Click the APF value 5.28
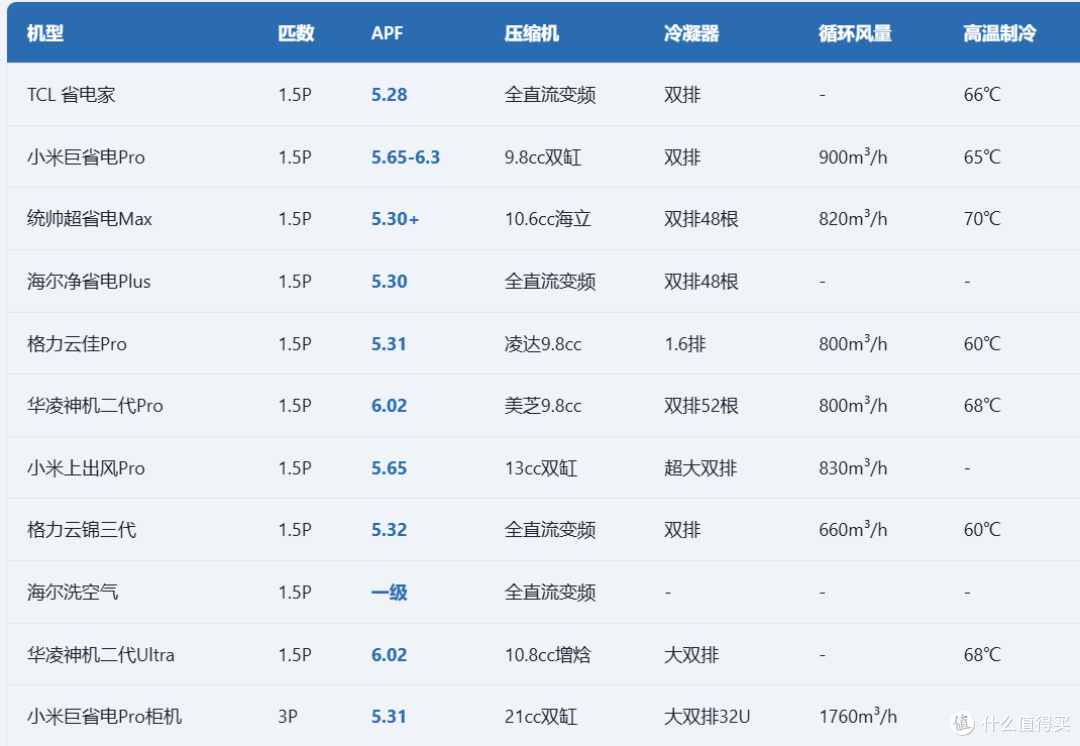Screen dimensions: 1080x746 (389, 94)
